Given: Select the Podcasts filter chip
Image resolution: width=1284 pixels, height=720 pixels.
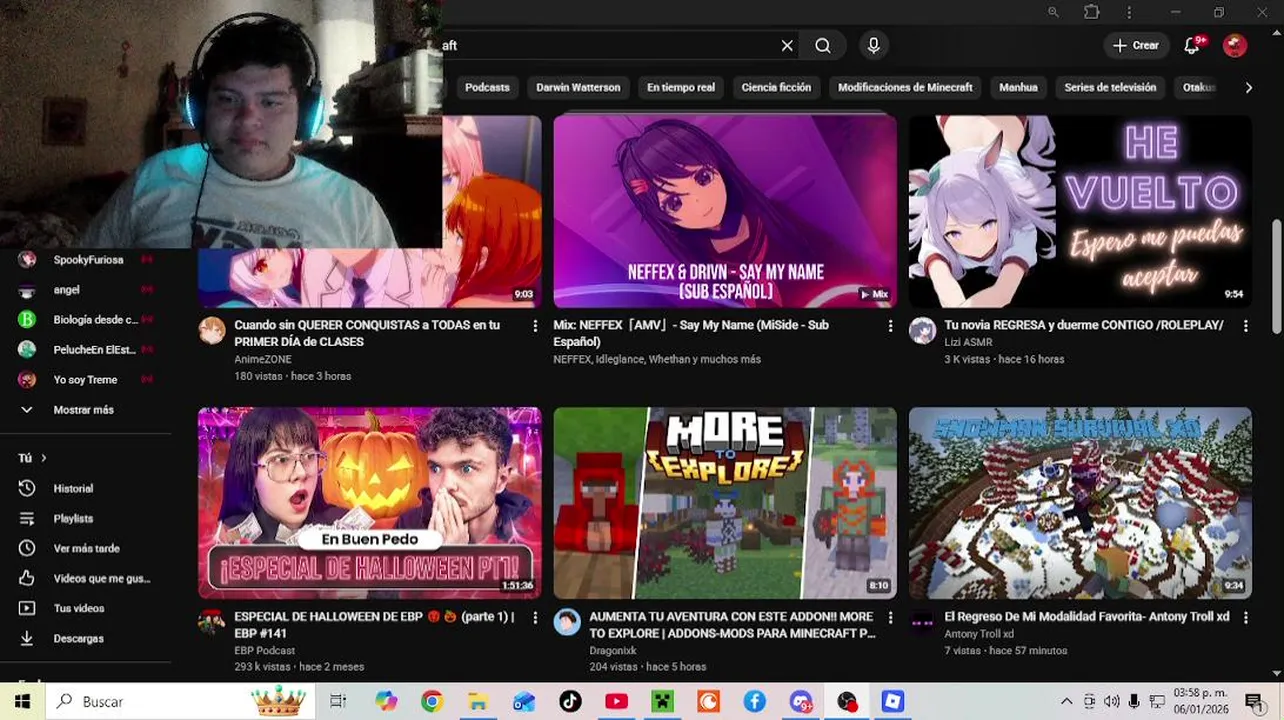Looking at the screenshot, I should tap(487, 87).
